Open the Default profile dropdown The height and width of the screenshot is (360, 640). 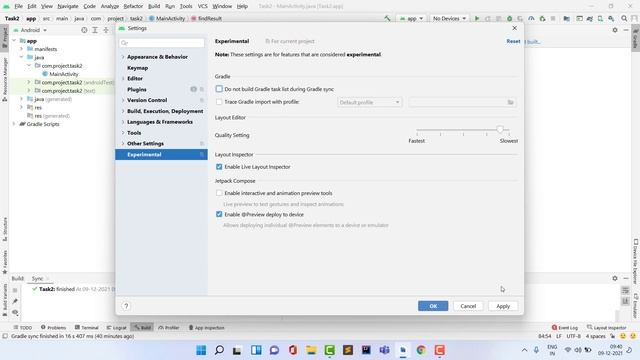(369, 102)
